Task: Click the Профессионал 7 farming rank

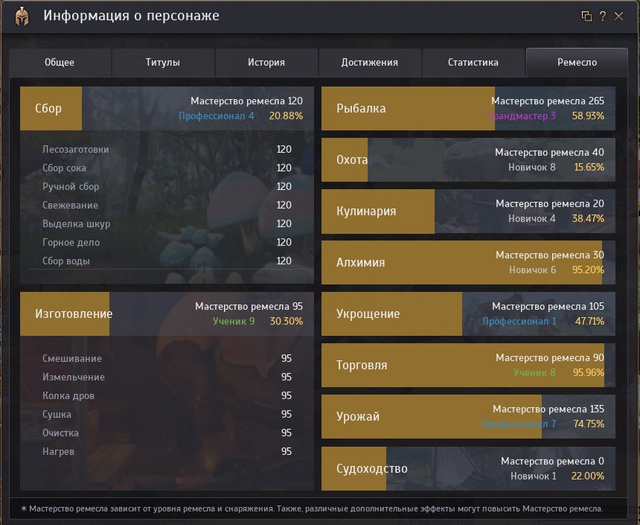Action: coord(519,425)
